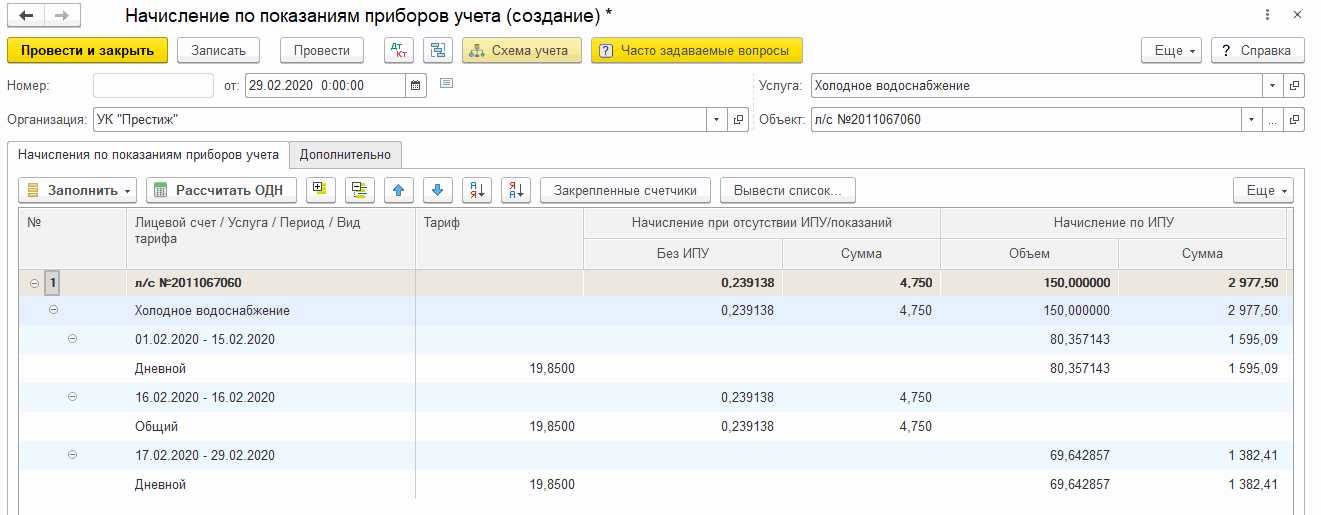
Task: Collapse row 1 л/с №2011067060
Action: tap(35, 283)
